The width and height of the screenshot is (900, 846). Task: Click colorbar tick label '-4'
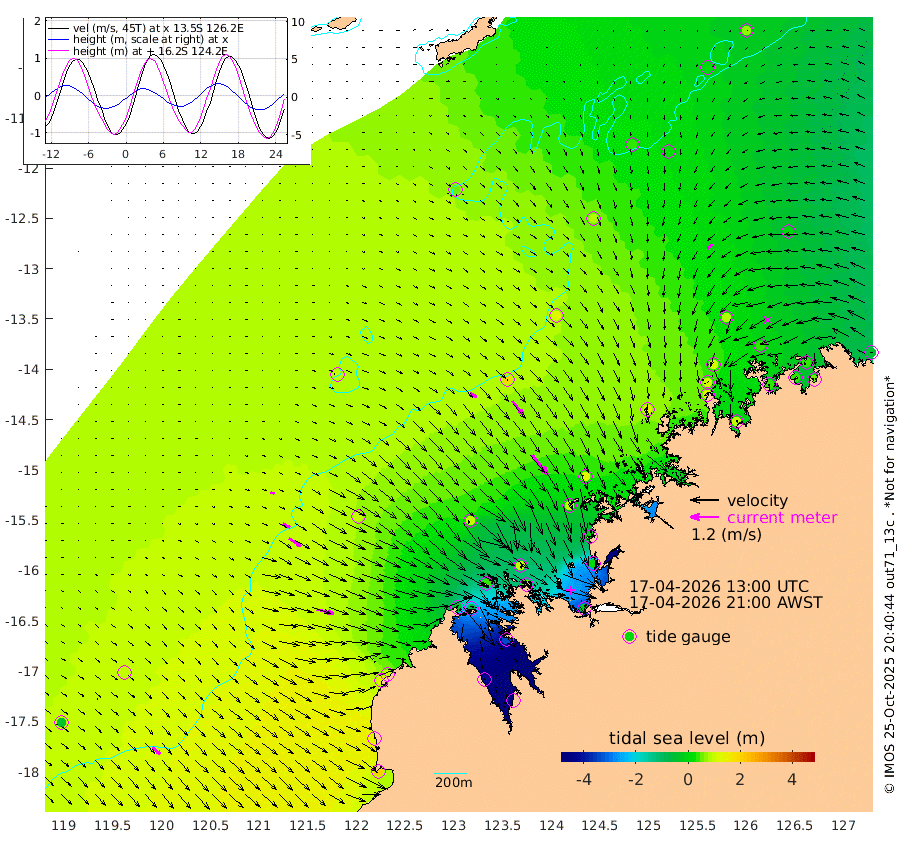point(583,779)
